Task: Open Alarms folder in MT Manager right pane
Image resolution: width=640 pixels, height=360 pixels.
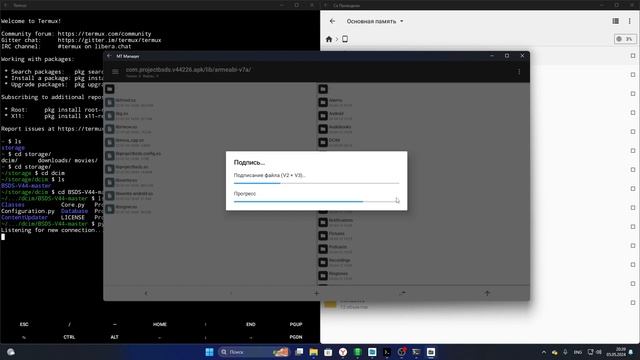Action: (x=423, y=102)
